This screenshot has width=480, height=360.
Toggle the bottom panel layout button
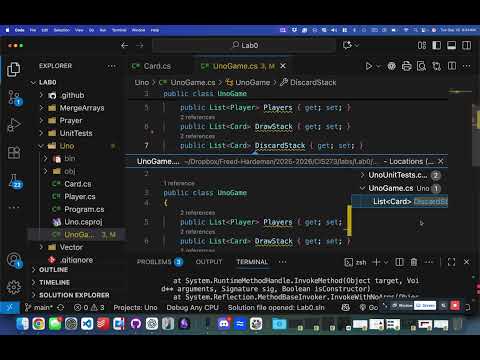[452, 45]
